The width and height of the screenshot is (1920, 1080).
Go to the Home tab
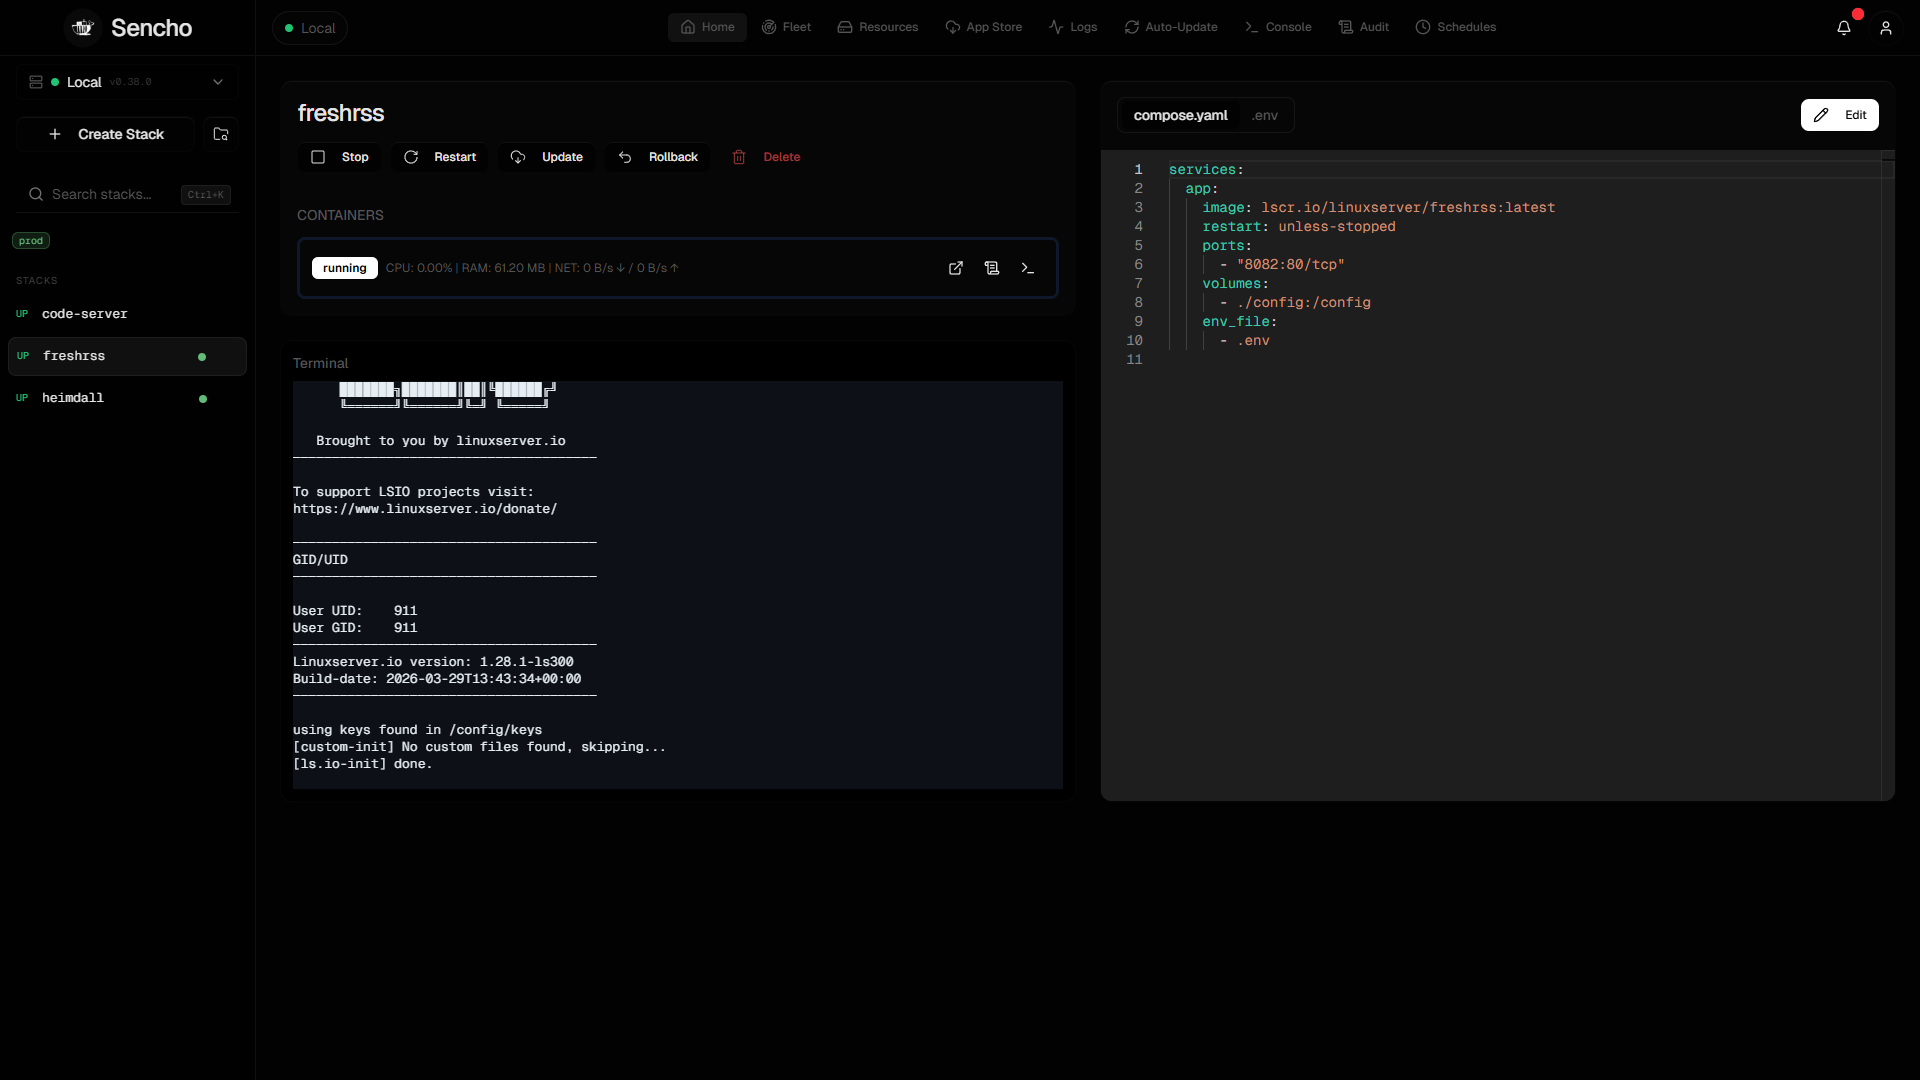coord(707,27)
